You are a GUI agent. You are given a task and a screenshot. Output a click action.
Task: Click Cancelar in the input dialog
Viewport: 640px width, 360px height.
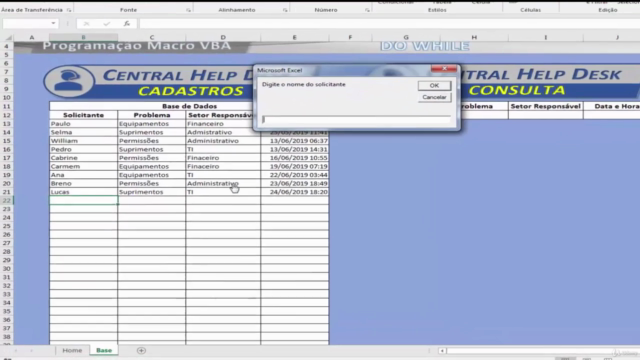coord(434,97)
